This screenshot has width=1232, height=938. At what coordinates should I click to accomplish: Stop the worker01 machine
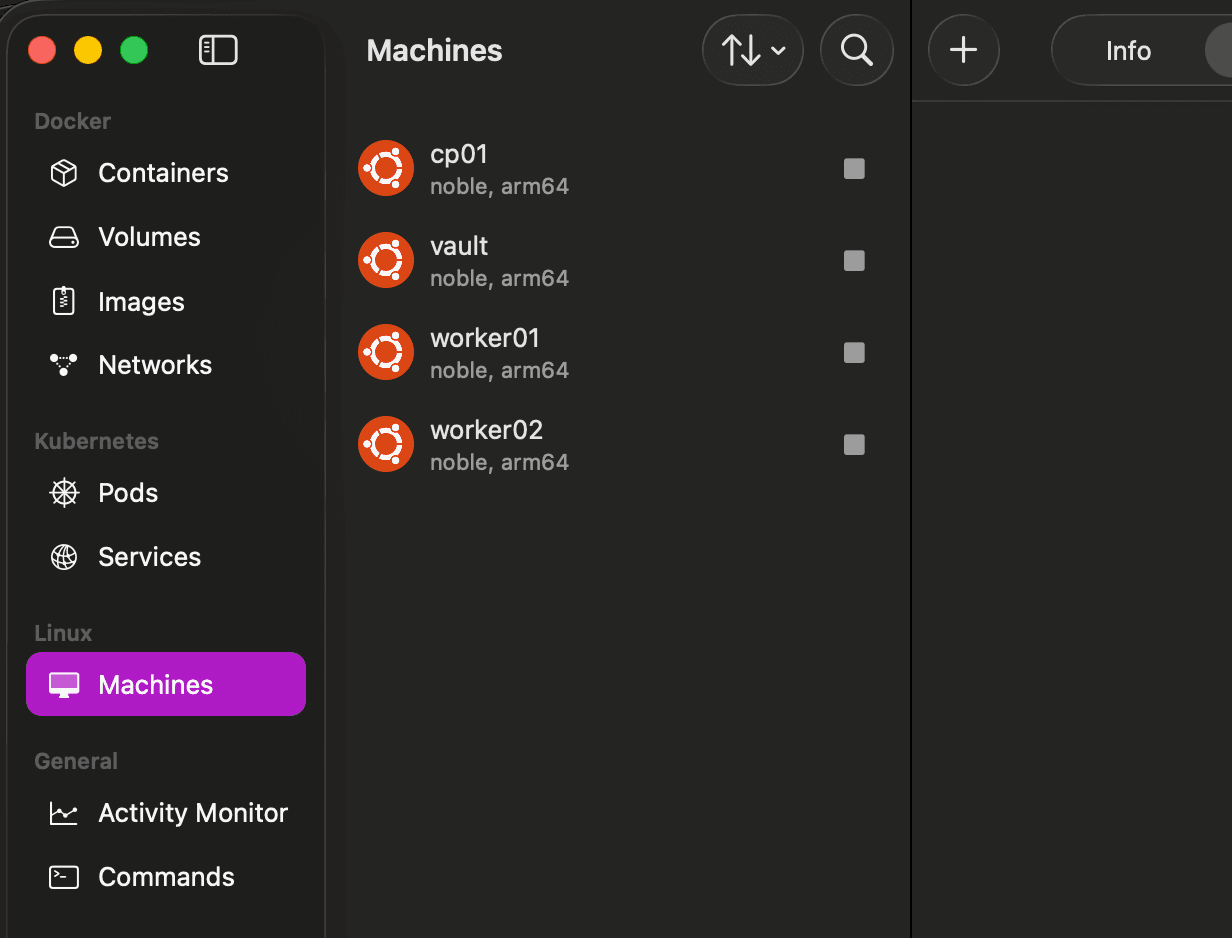point(854,353)
